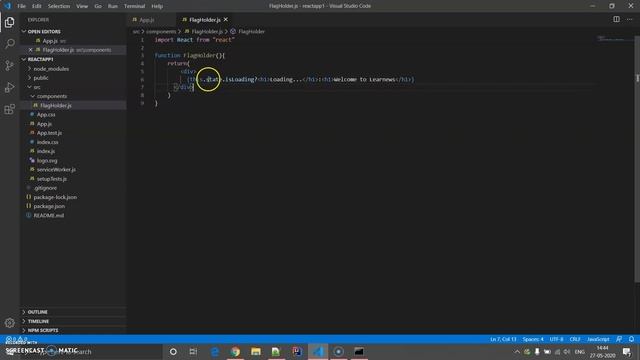
Task: Open File Explorer from taskbar
Action: [x=256, y=351]
